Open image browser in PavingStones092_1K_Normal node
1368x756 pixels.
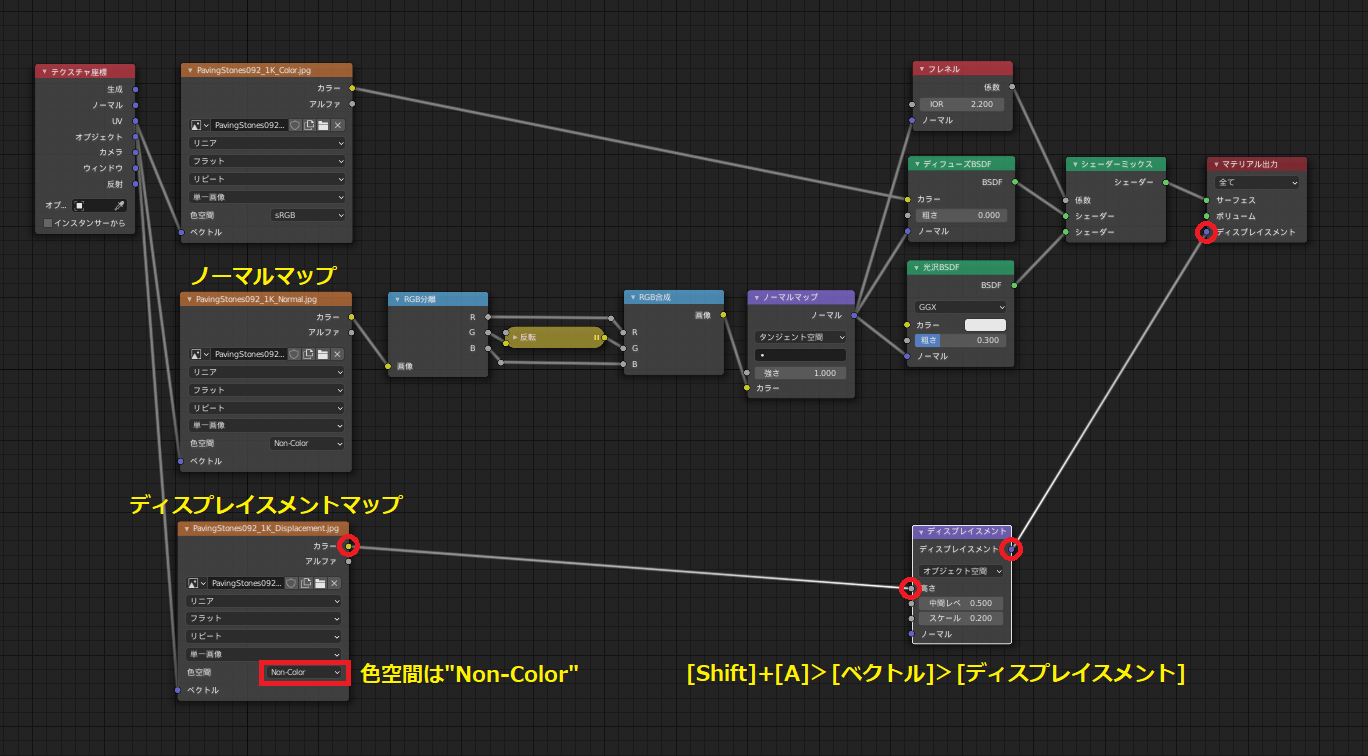click(199, 354)
